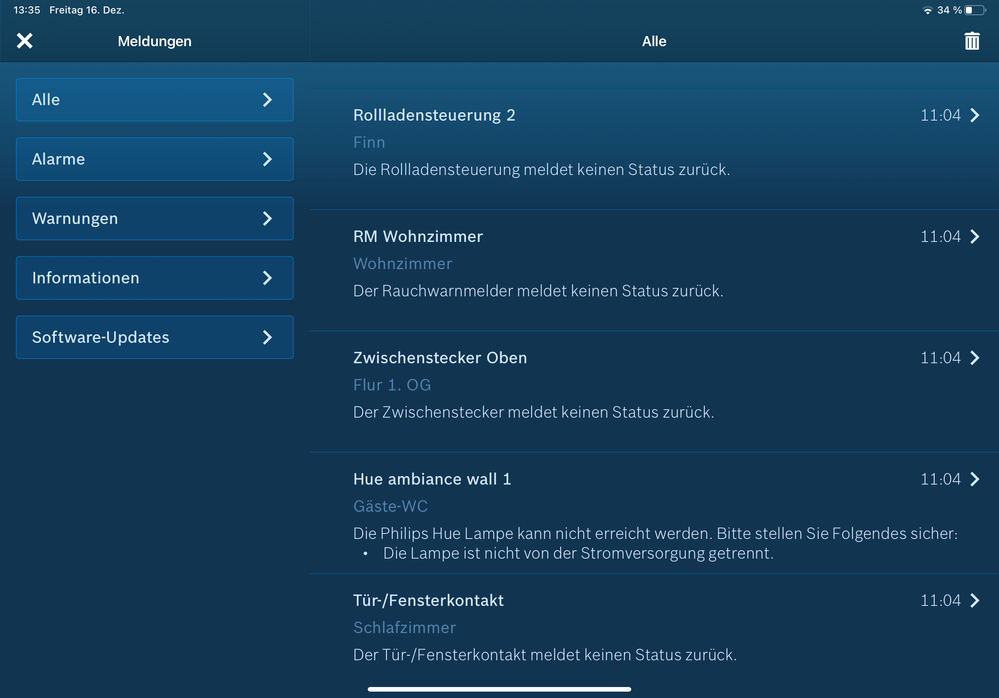Image resolution: width=999 pixels, height=698 pixels.
Task: Open the Rollladensteuerung 2 message title
Action: pyautogui.click(x=434, y=115)
